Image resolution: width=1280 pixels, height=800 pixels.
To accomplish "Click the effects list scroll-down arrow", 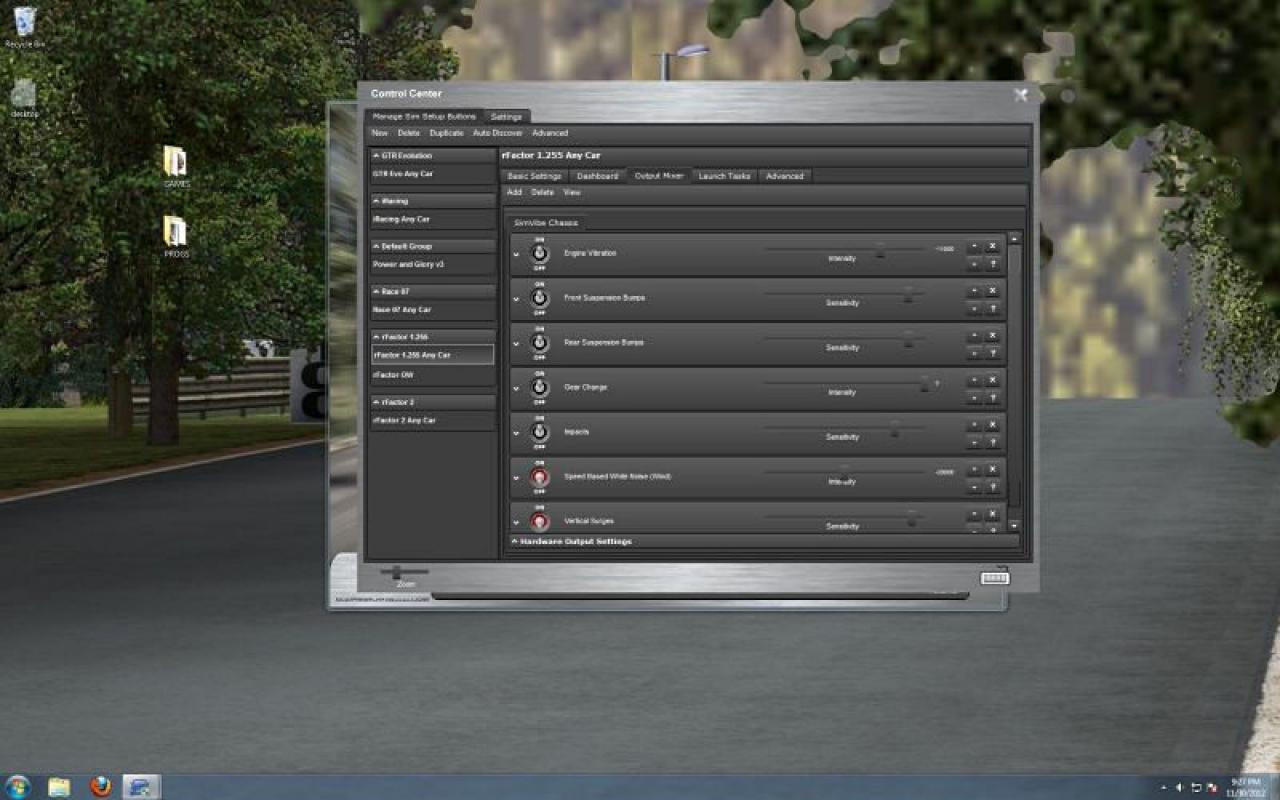I will [1014, 525].
